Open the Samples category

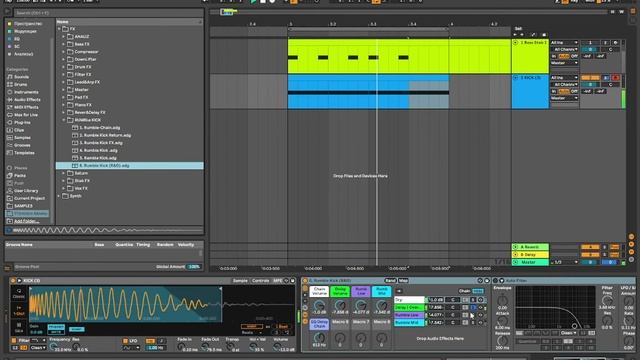(x=22, y=138)
